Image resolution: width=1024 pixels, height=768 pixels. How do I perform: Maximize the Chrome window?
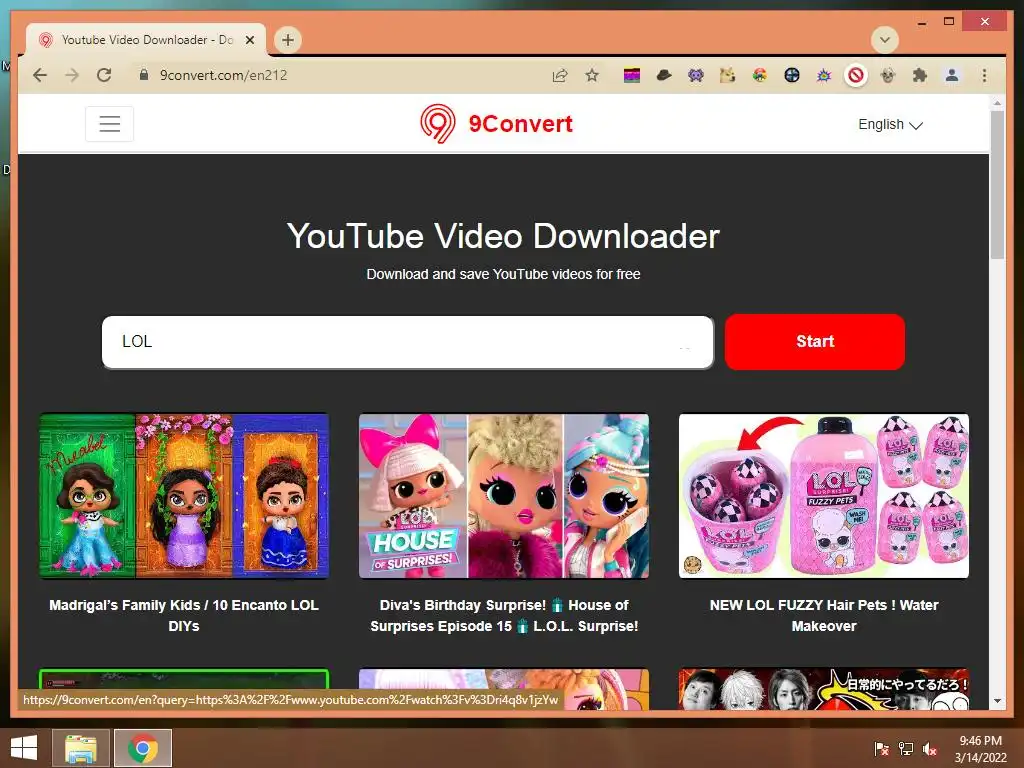click(949, 22)
